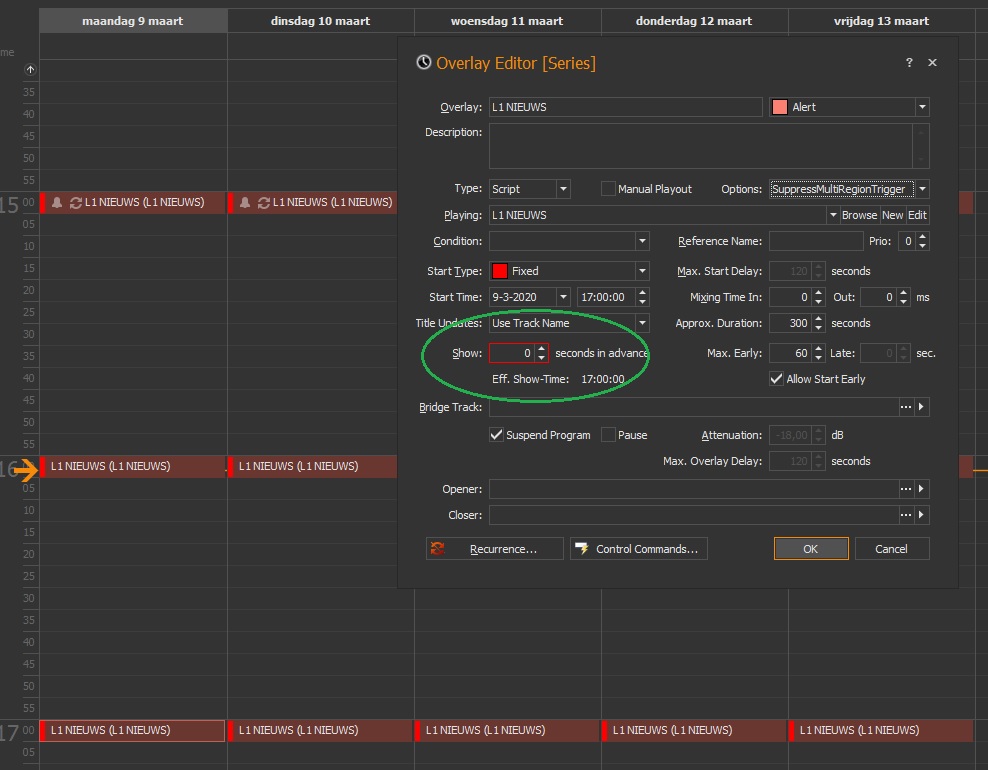The width and height of the screenshot is (988, 770).
Task: Select the vrijdag 13 maart column header
Action: click(x=882, y=21)
